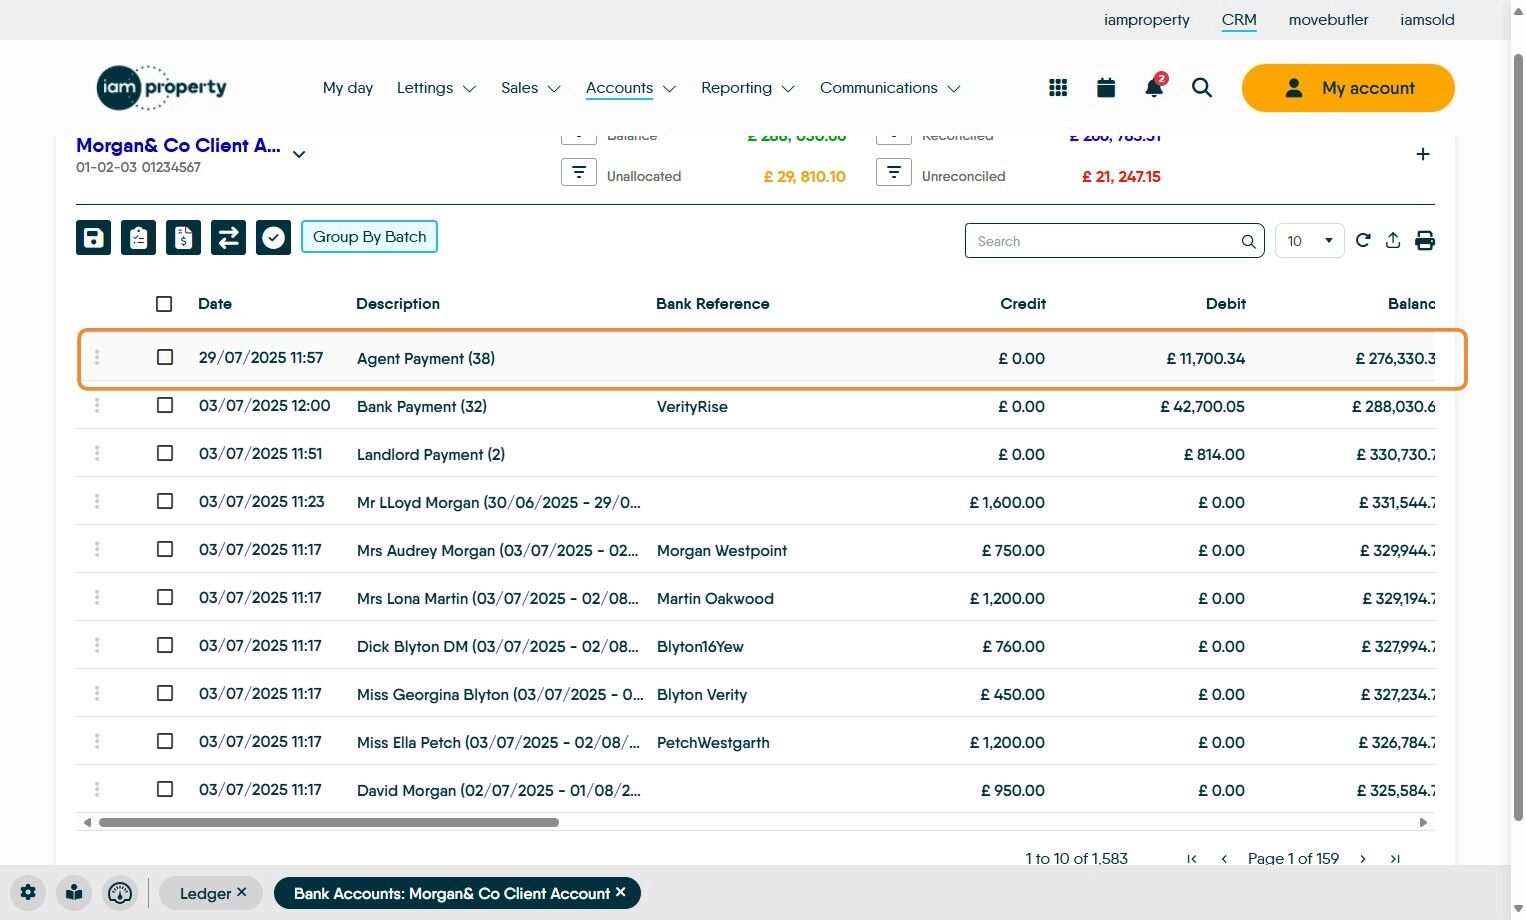
Task: Select the Bank Payment (32) row checkbox
Action: pyautogui.click(x=165, y=405)
